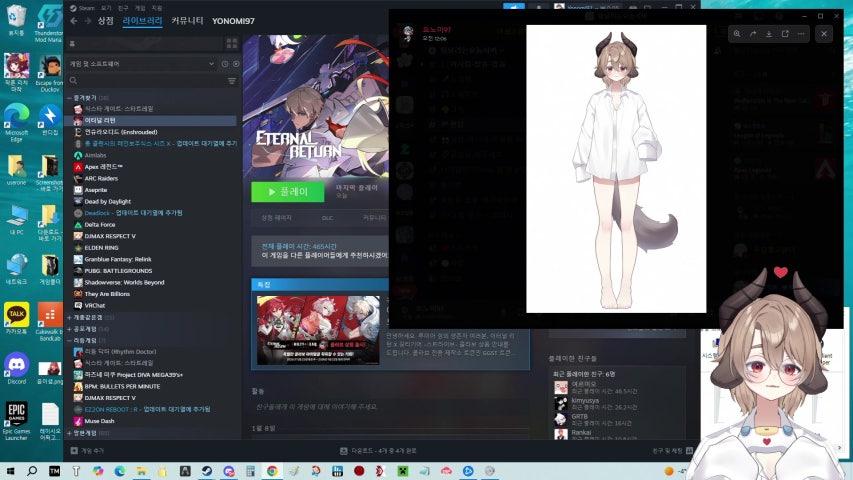Download the image with the download icon
Viewport: 853px width, 480px height.
tap(769, 34)
